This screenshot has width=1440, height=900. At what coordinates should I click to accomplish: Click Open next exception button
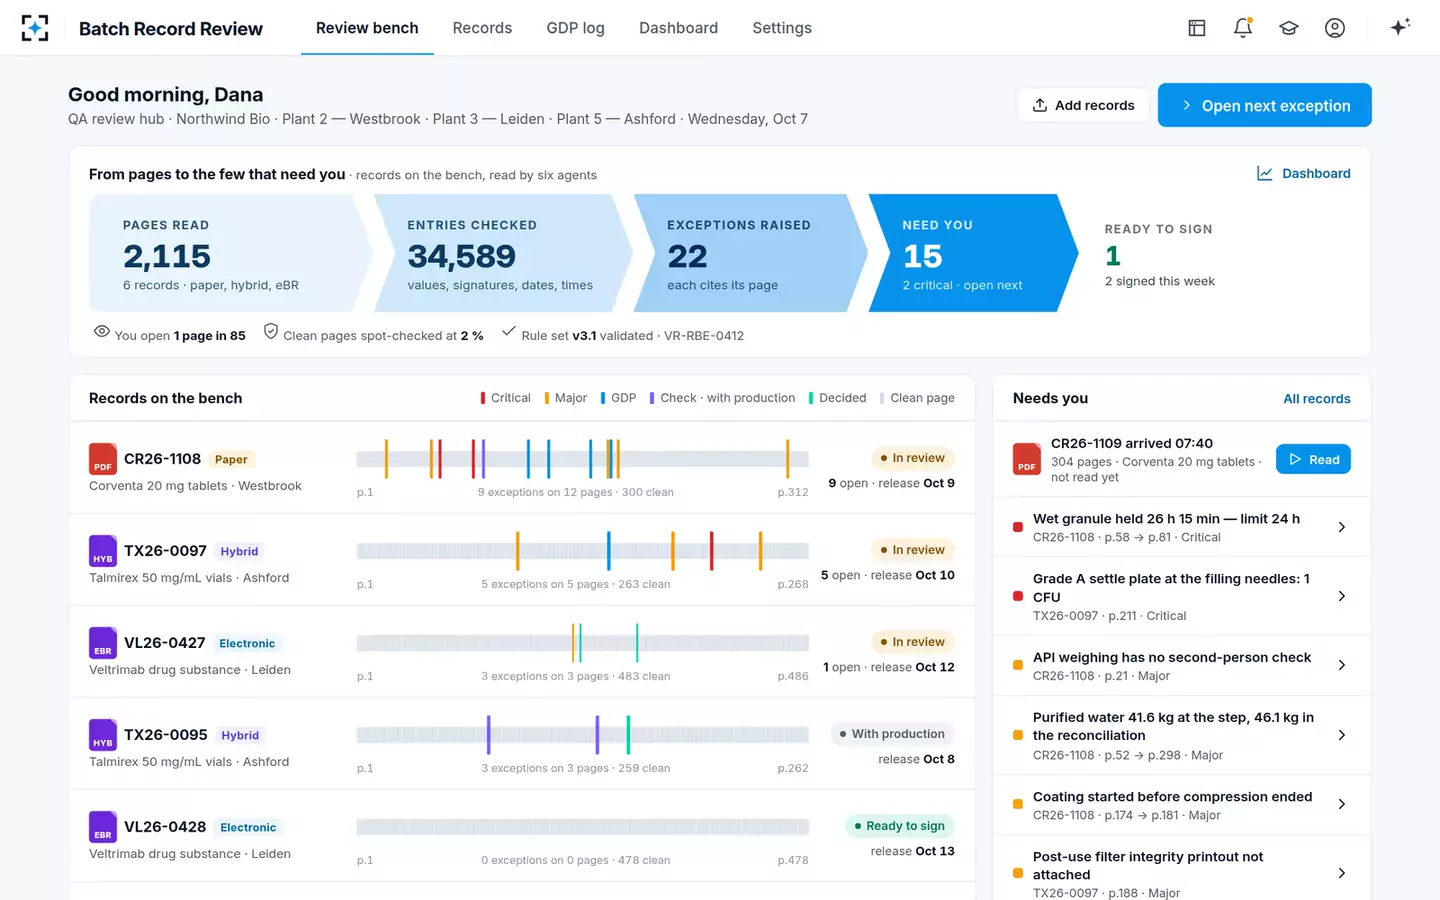(x=1265, y=105)
